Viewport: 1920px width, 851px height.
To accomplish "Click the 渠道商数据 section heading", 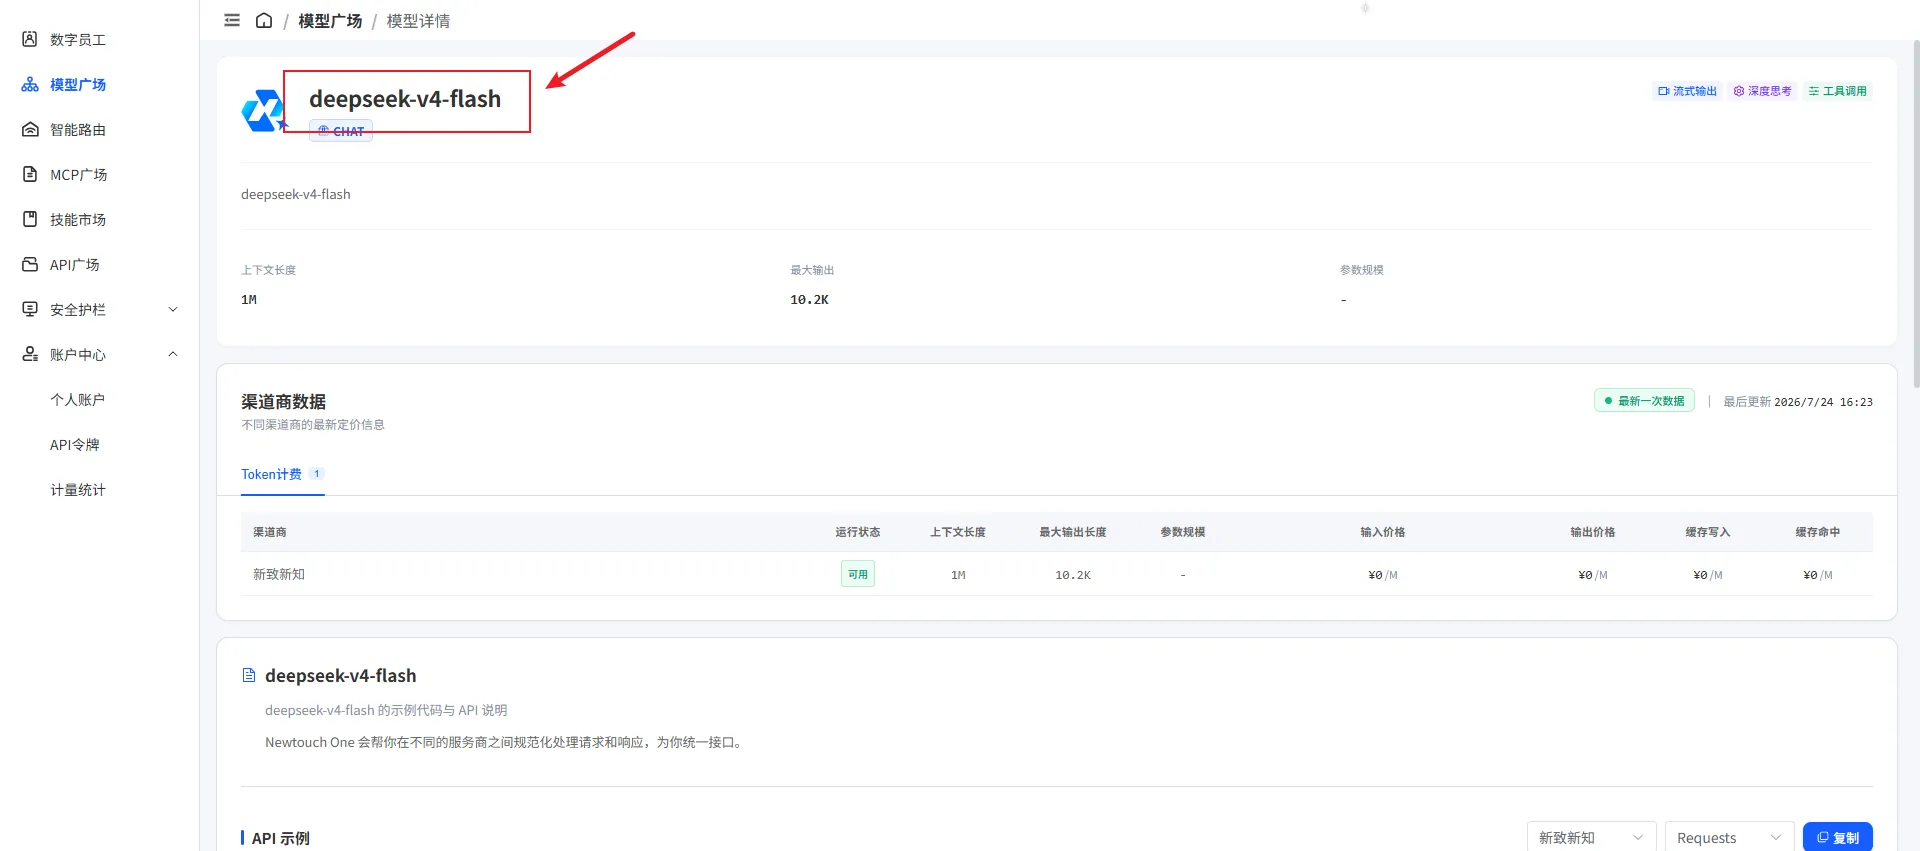I will pos(283,402).
